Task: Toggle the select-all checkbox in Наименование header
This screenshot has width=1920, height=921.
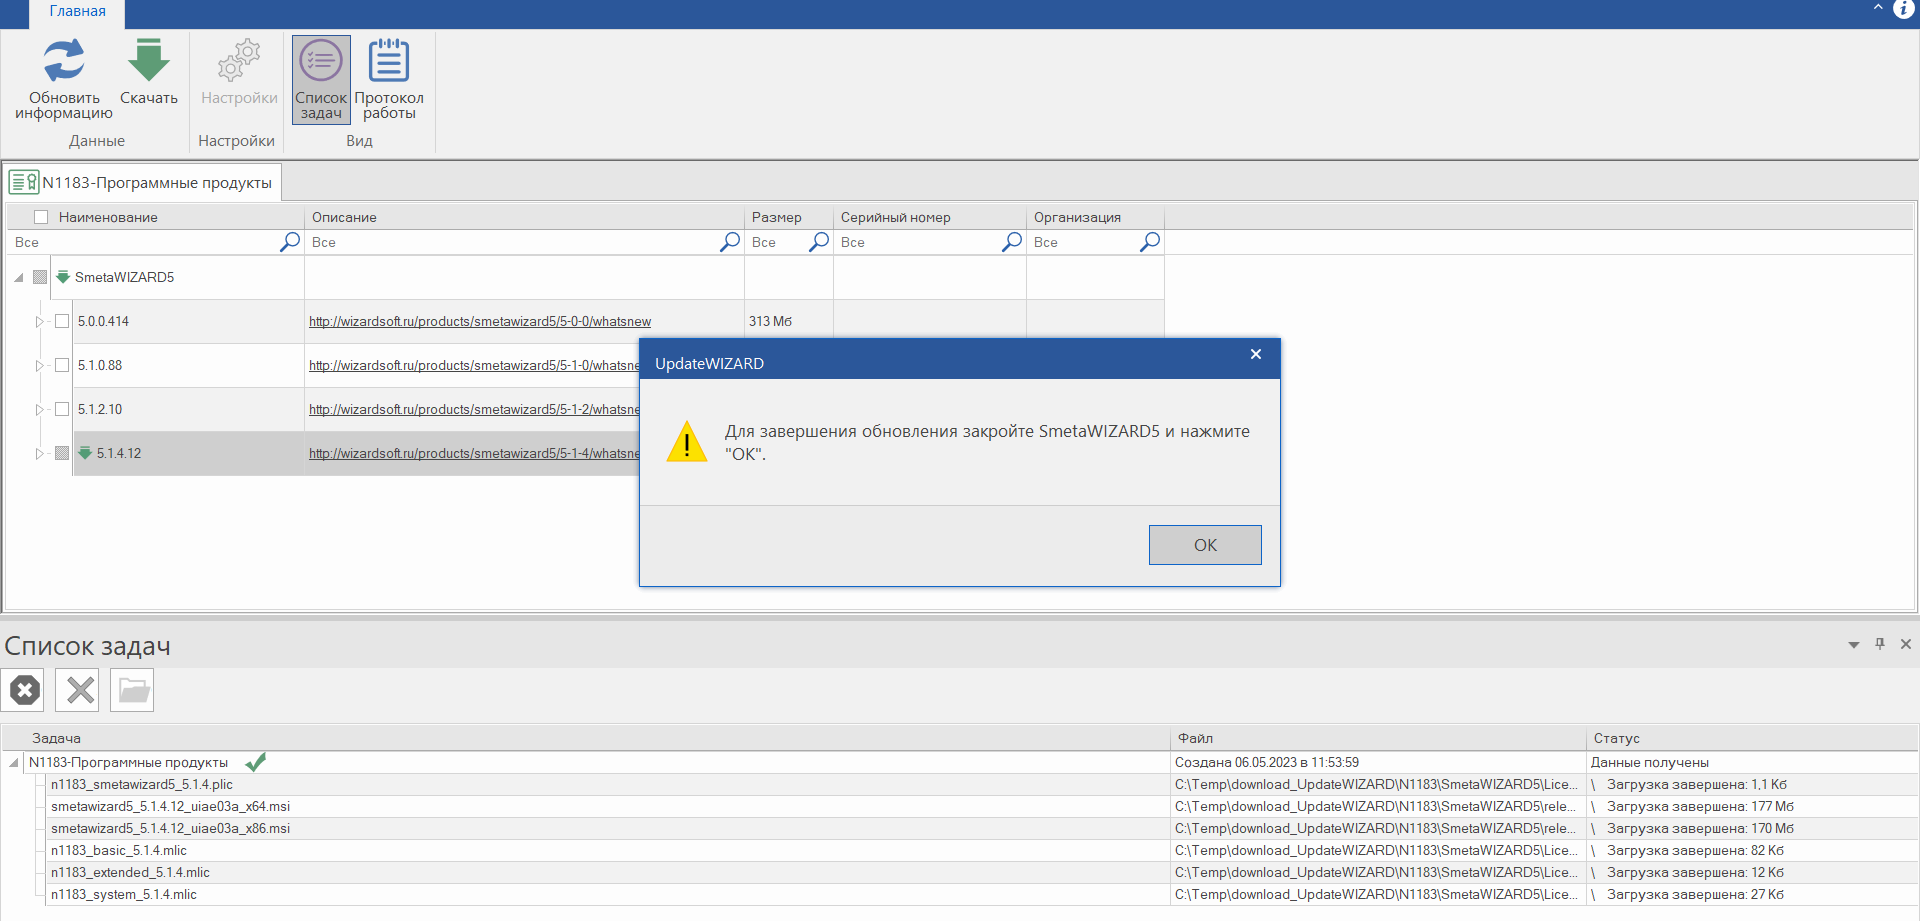Action: pos(41,217)
